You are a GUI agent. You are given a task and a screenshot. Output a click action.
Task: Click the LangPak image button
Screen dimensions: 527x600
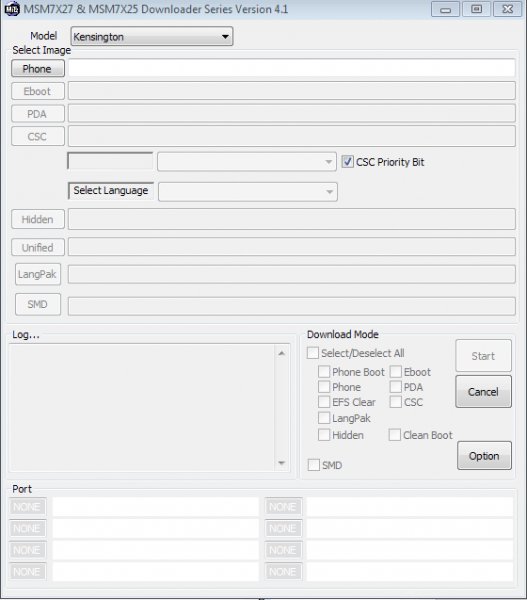[x=38, y=274]
